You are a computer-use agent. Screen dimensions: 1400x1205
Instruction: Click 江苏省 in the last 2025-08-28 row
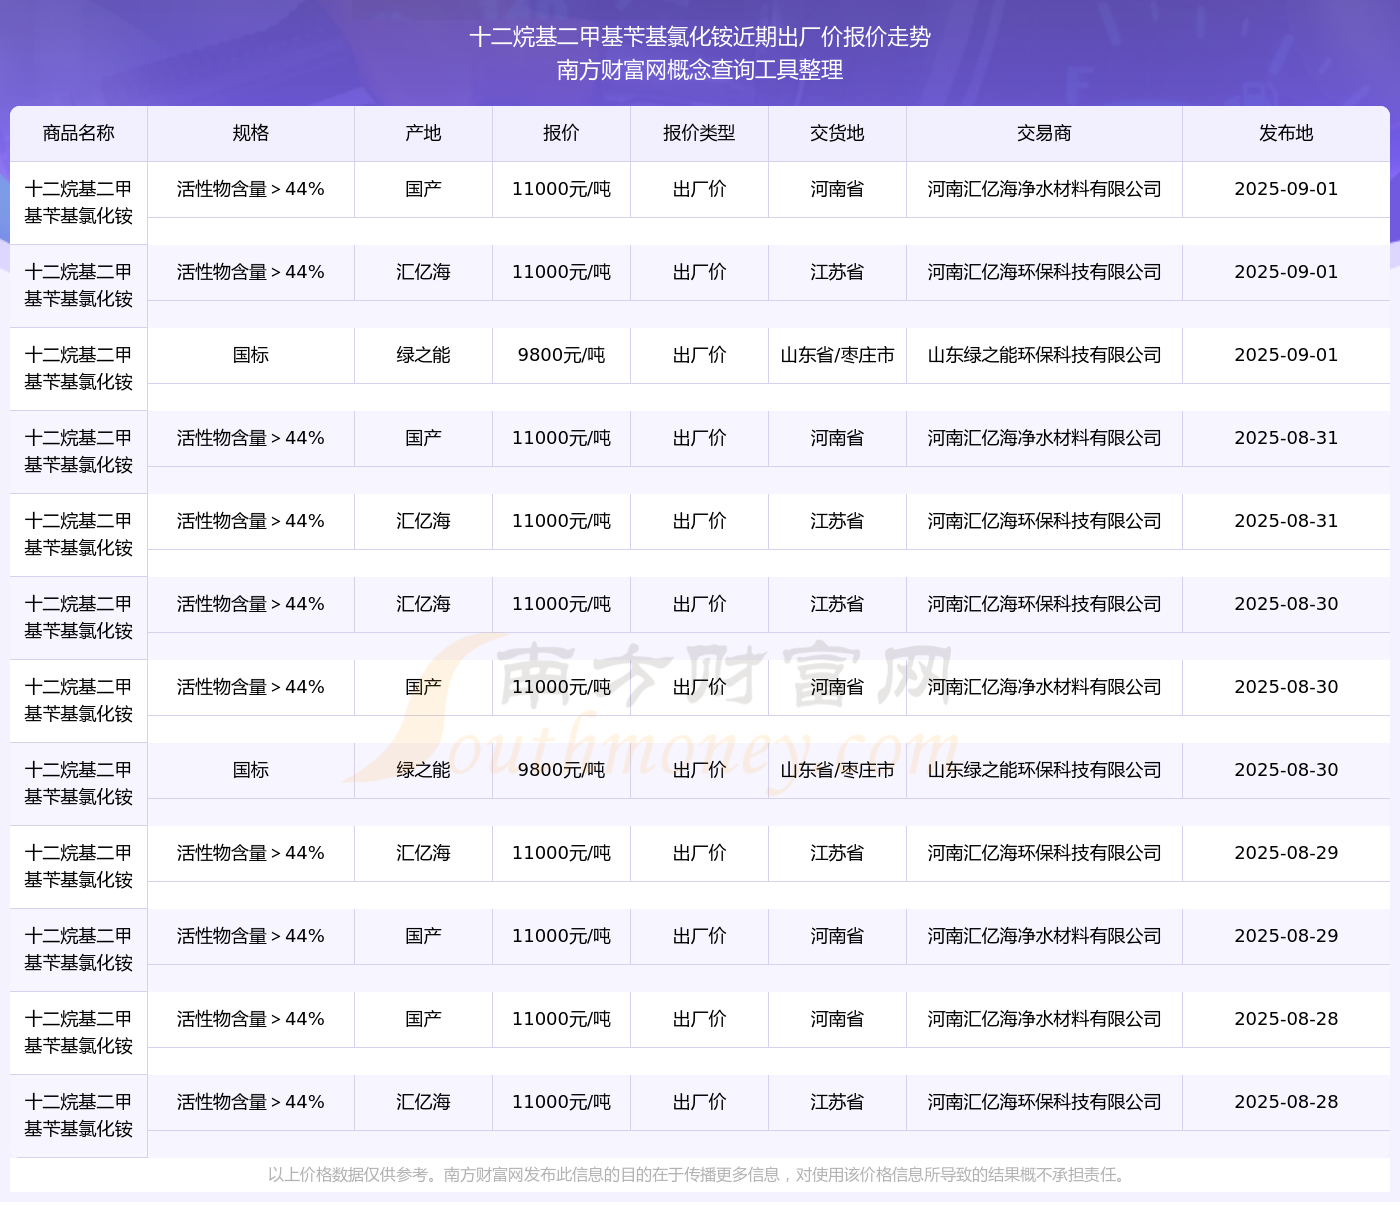[x=837, y=1102]
